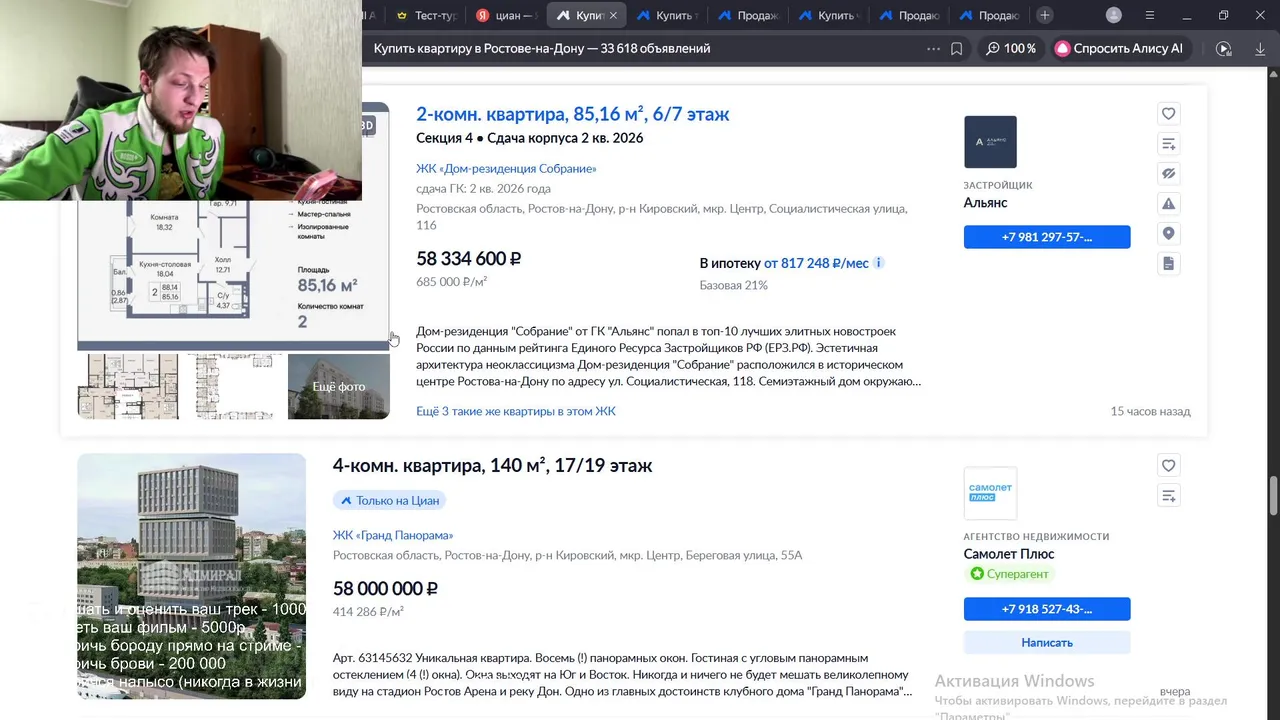Bookmark the page in the address bar
Screen dimensions: 1280x720
pyautogui.click(x=957, y=48)
